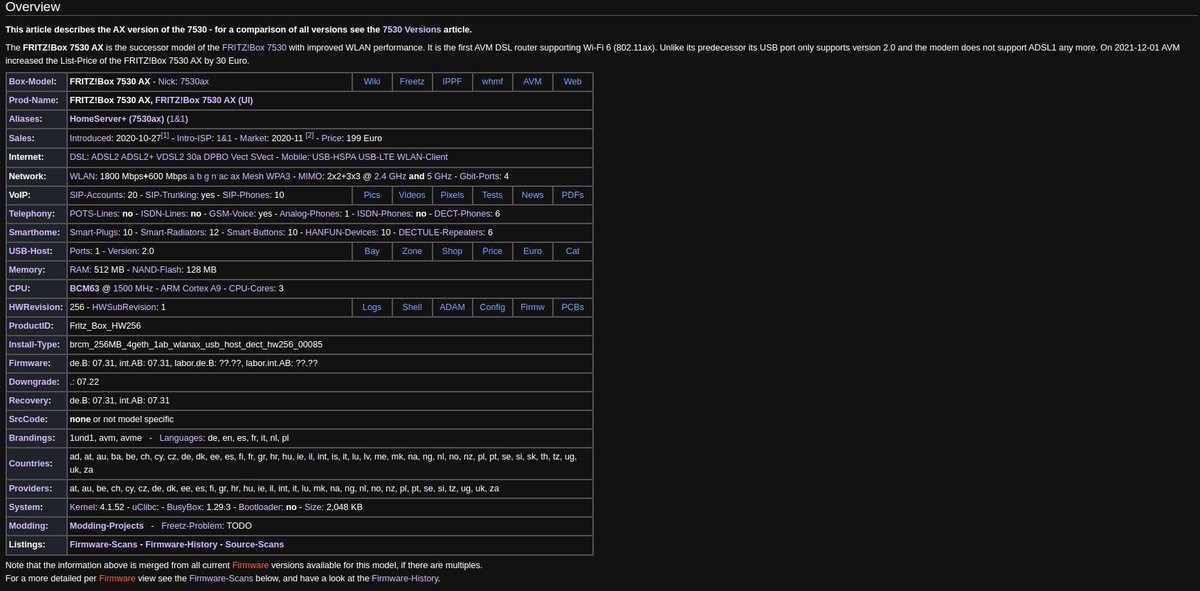
Task: Open the News link
Action: pyautogui.click(x=532, y=195)
